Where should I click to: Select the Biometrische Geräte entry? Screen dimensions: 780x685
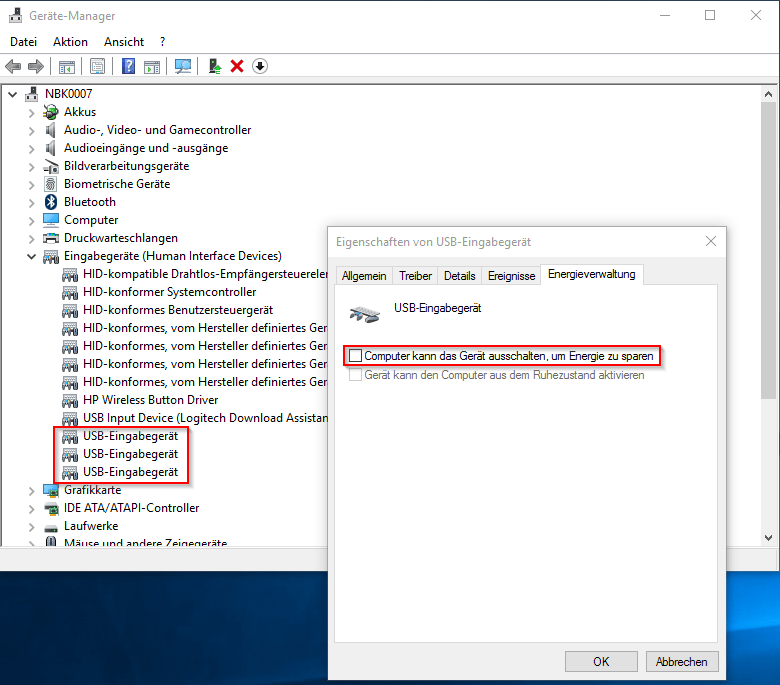click(117, 184)
